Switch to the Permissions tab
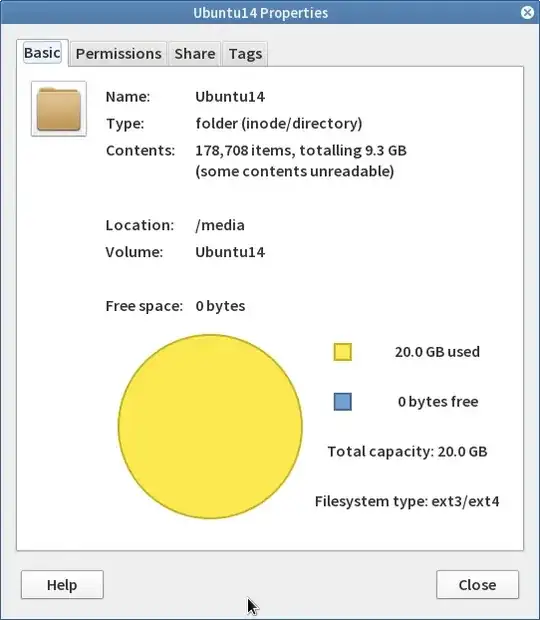The width and height of the screenshot is (540, 620). [x=119, y=54]
